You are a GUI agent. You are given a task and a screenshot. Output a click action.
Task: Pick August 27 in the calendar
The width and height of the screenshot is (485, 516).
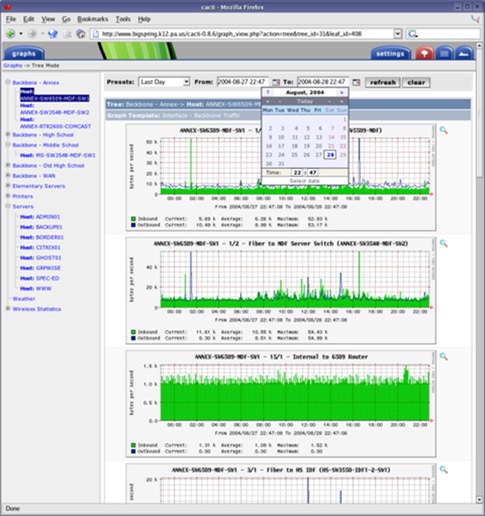pyautogui.click(x=319, y=155)
